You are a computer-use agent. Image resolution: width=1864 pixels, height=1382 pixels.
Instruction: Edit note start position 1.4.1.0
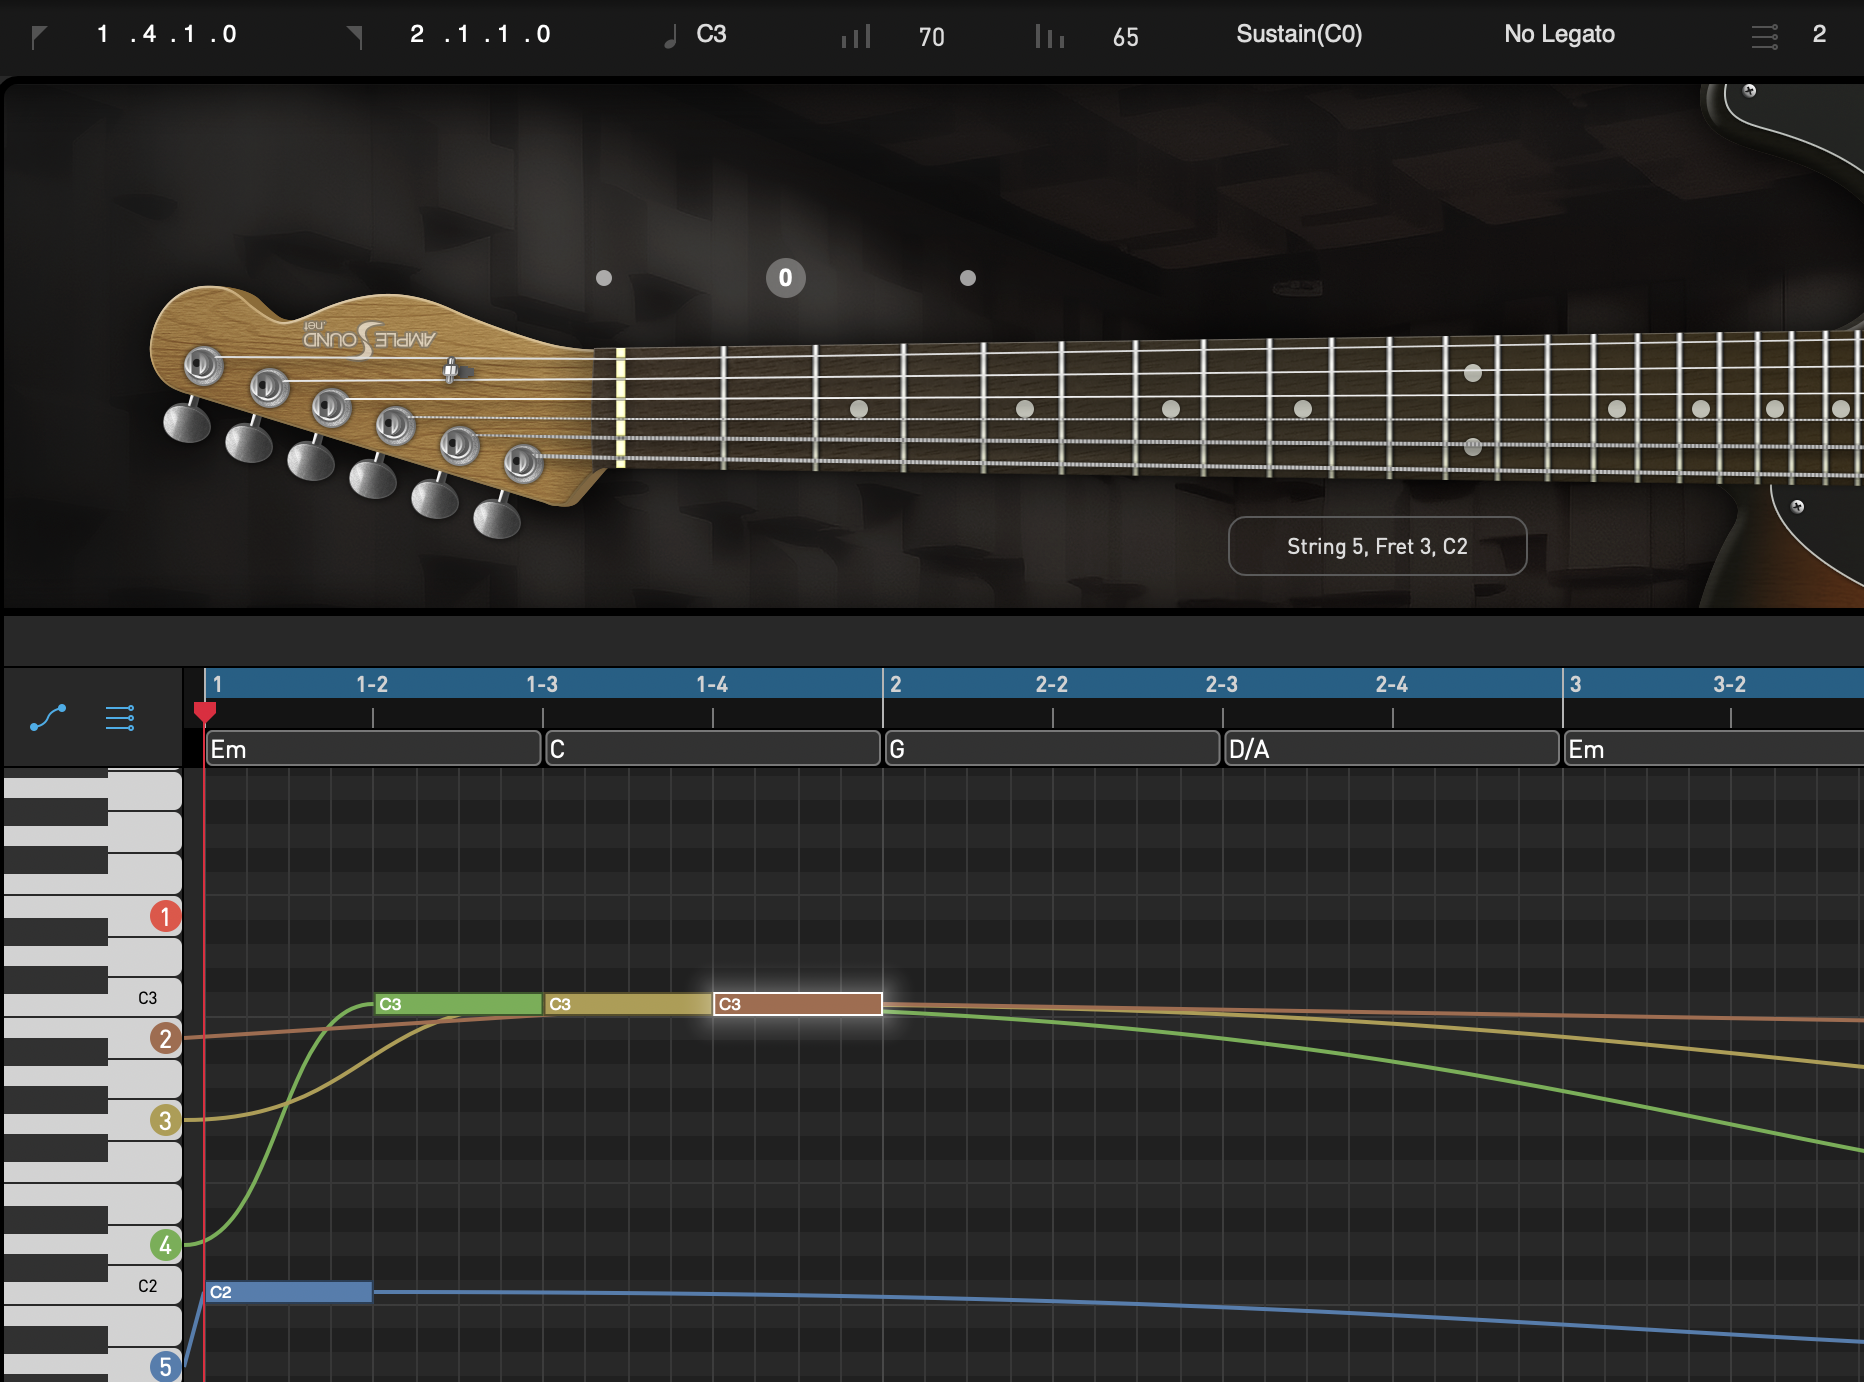click(x=167, y=34)
